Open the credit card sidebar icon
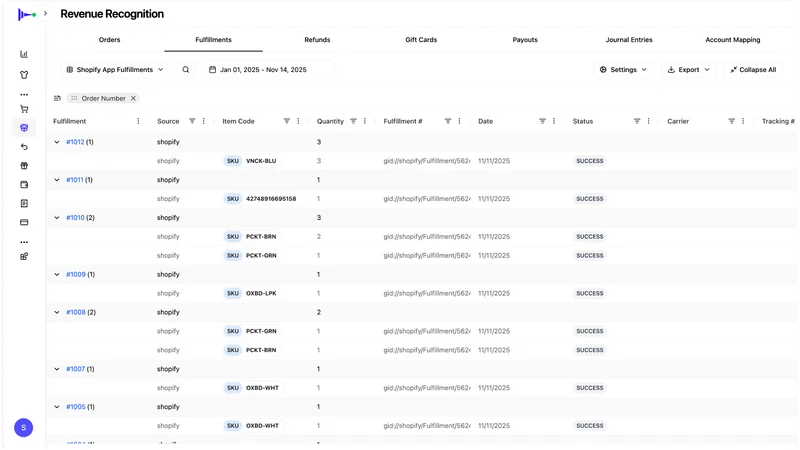 pyautogui.click(x=24, y=222)
